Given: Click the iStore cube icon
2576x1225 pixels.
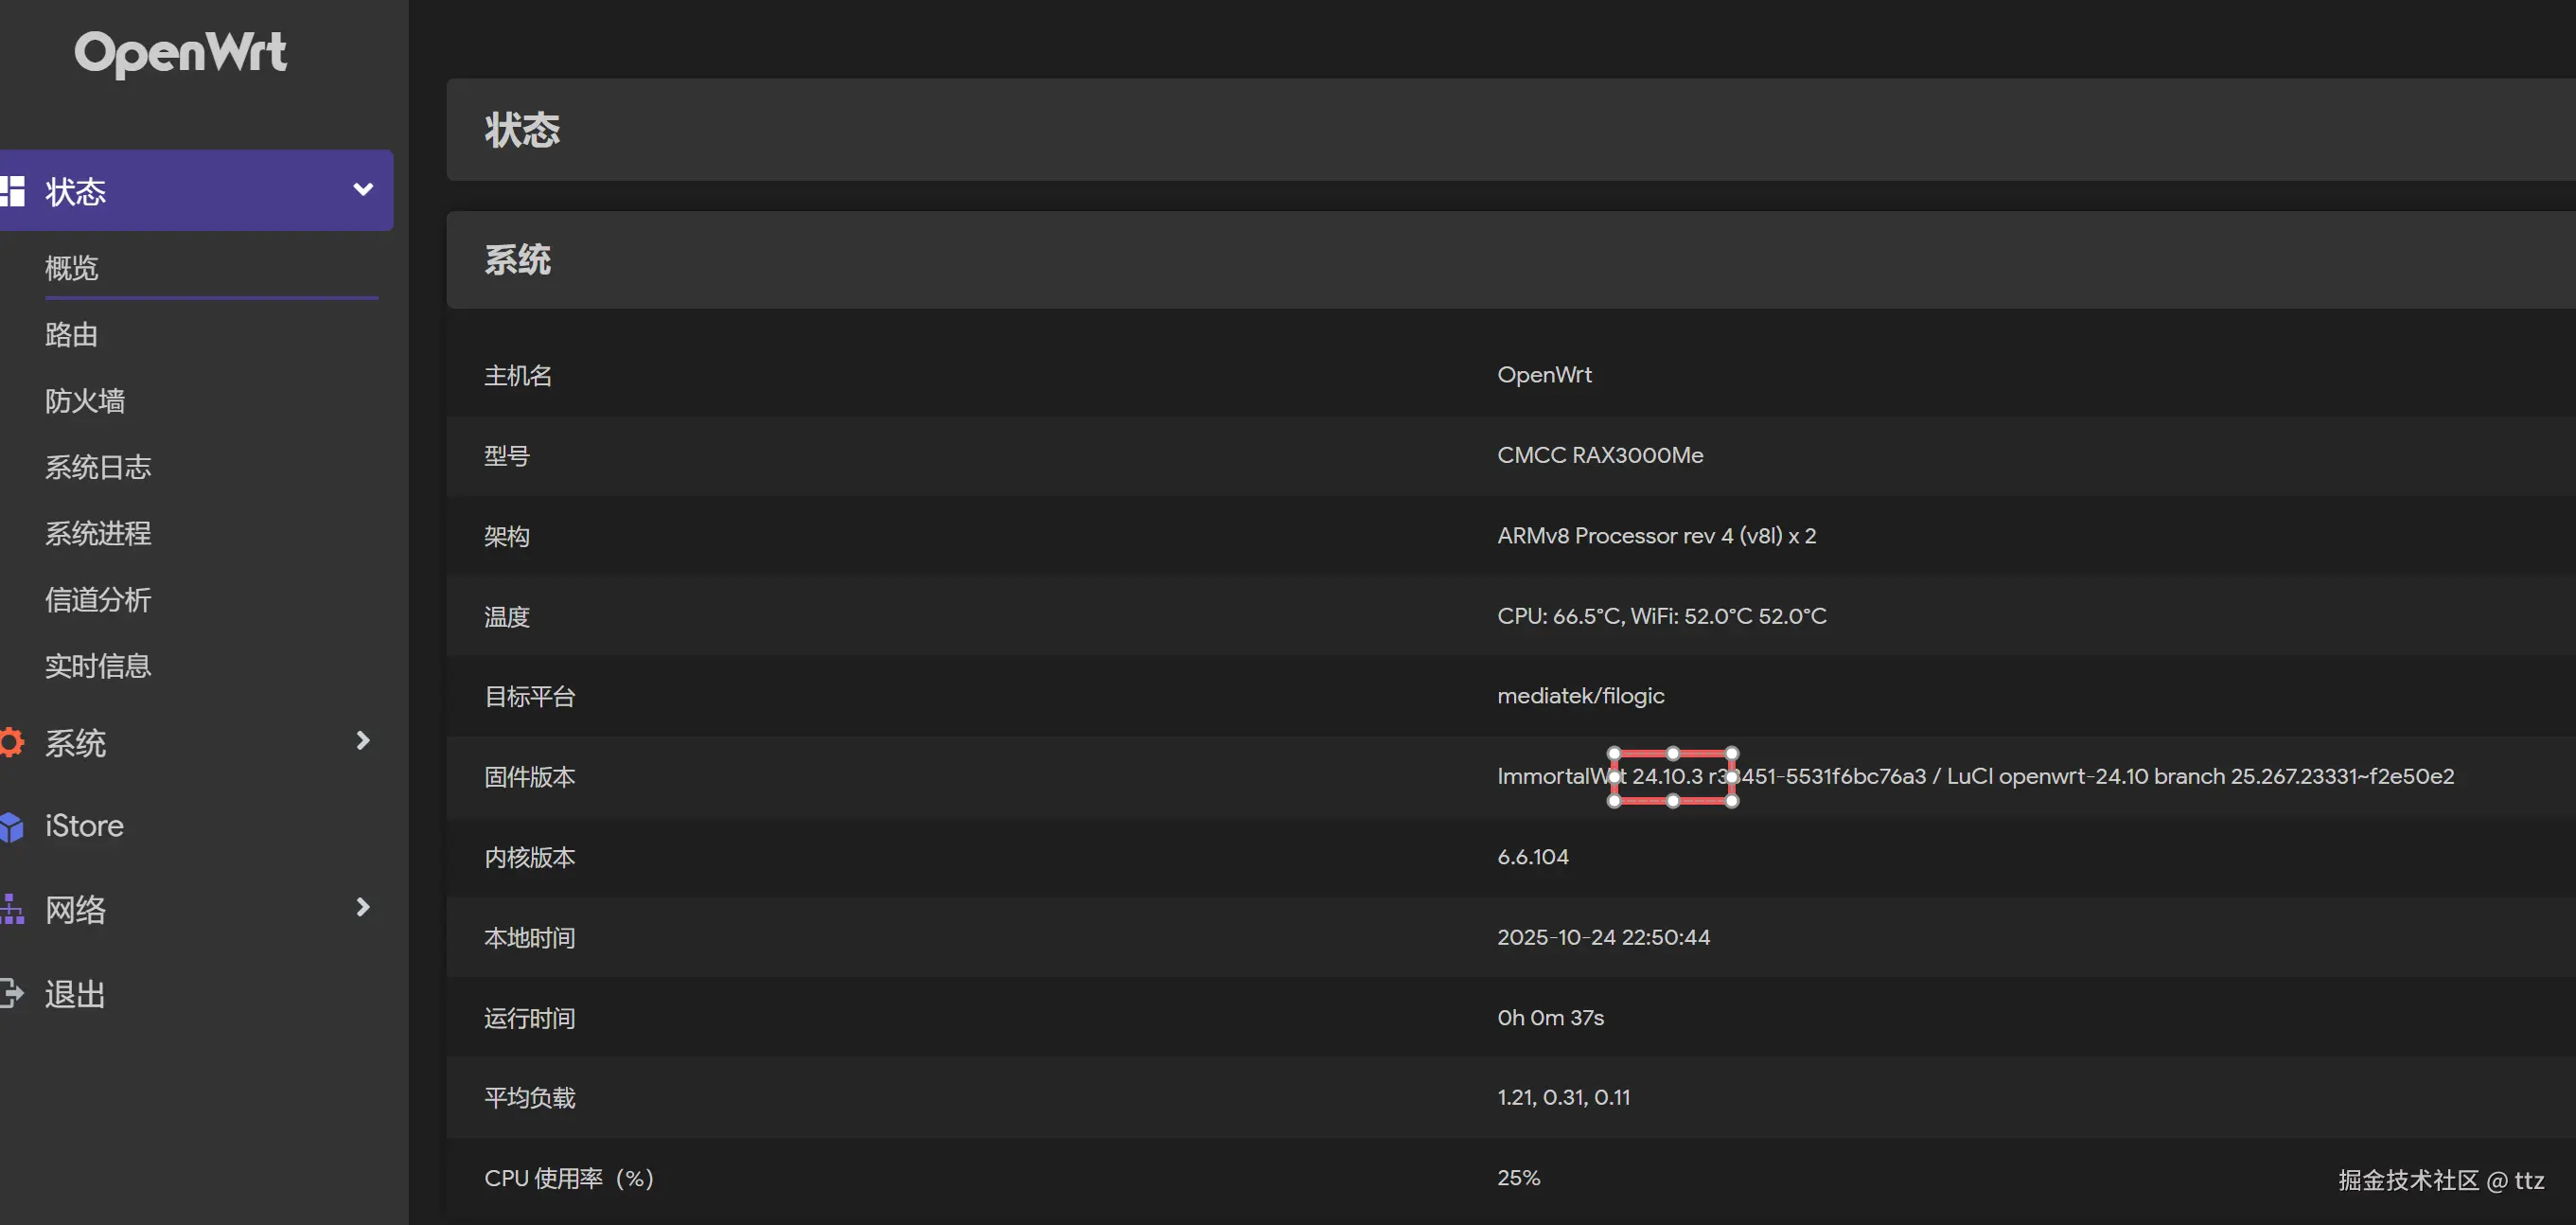Looking at the screenshot, I should (x=11, y=827).
